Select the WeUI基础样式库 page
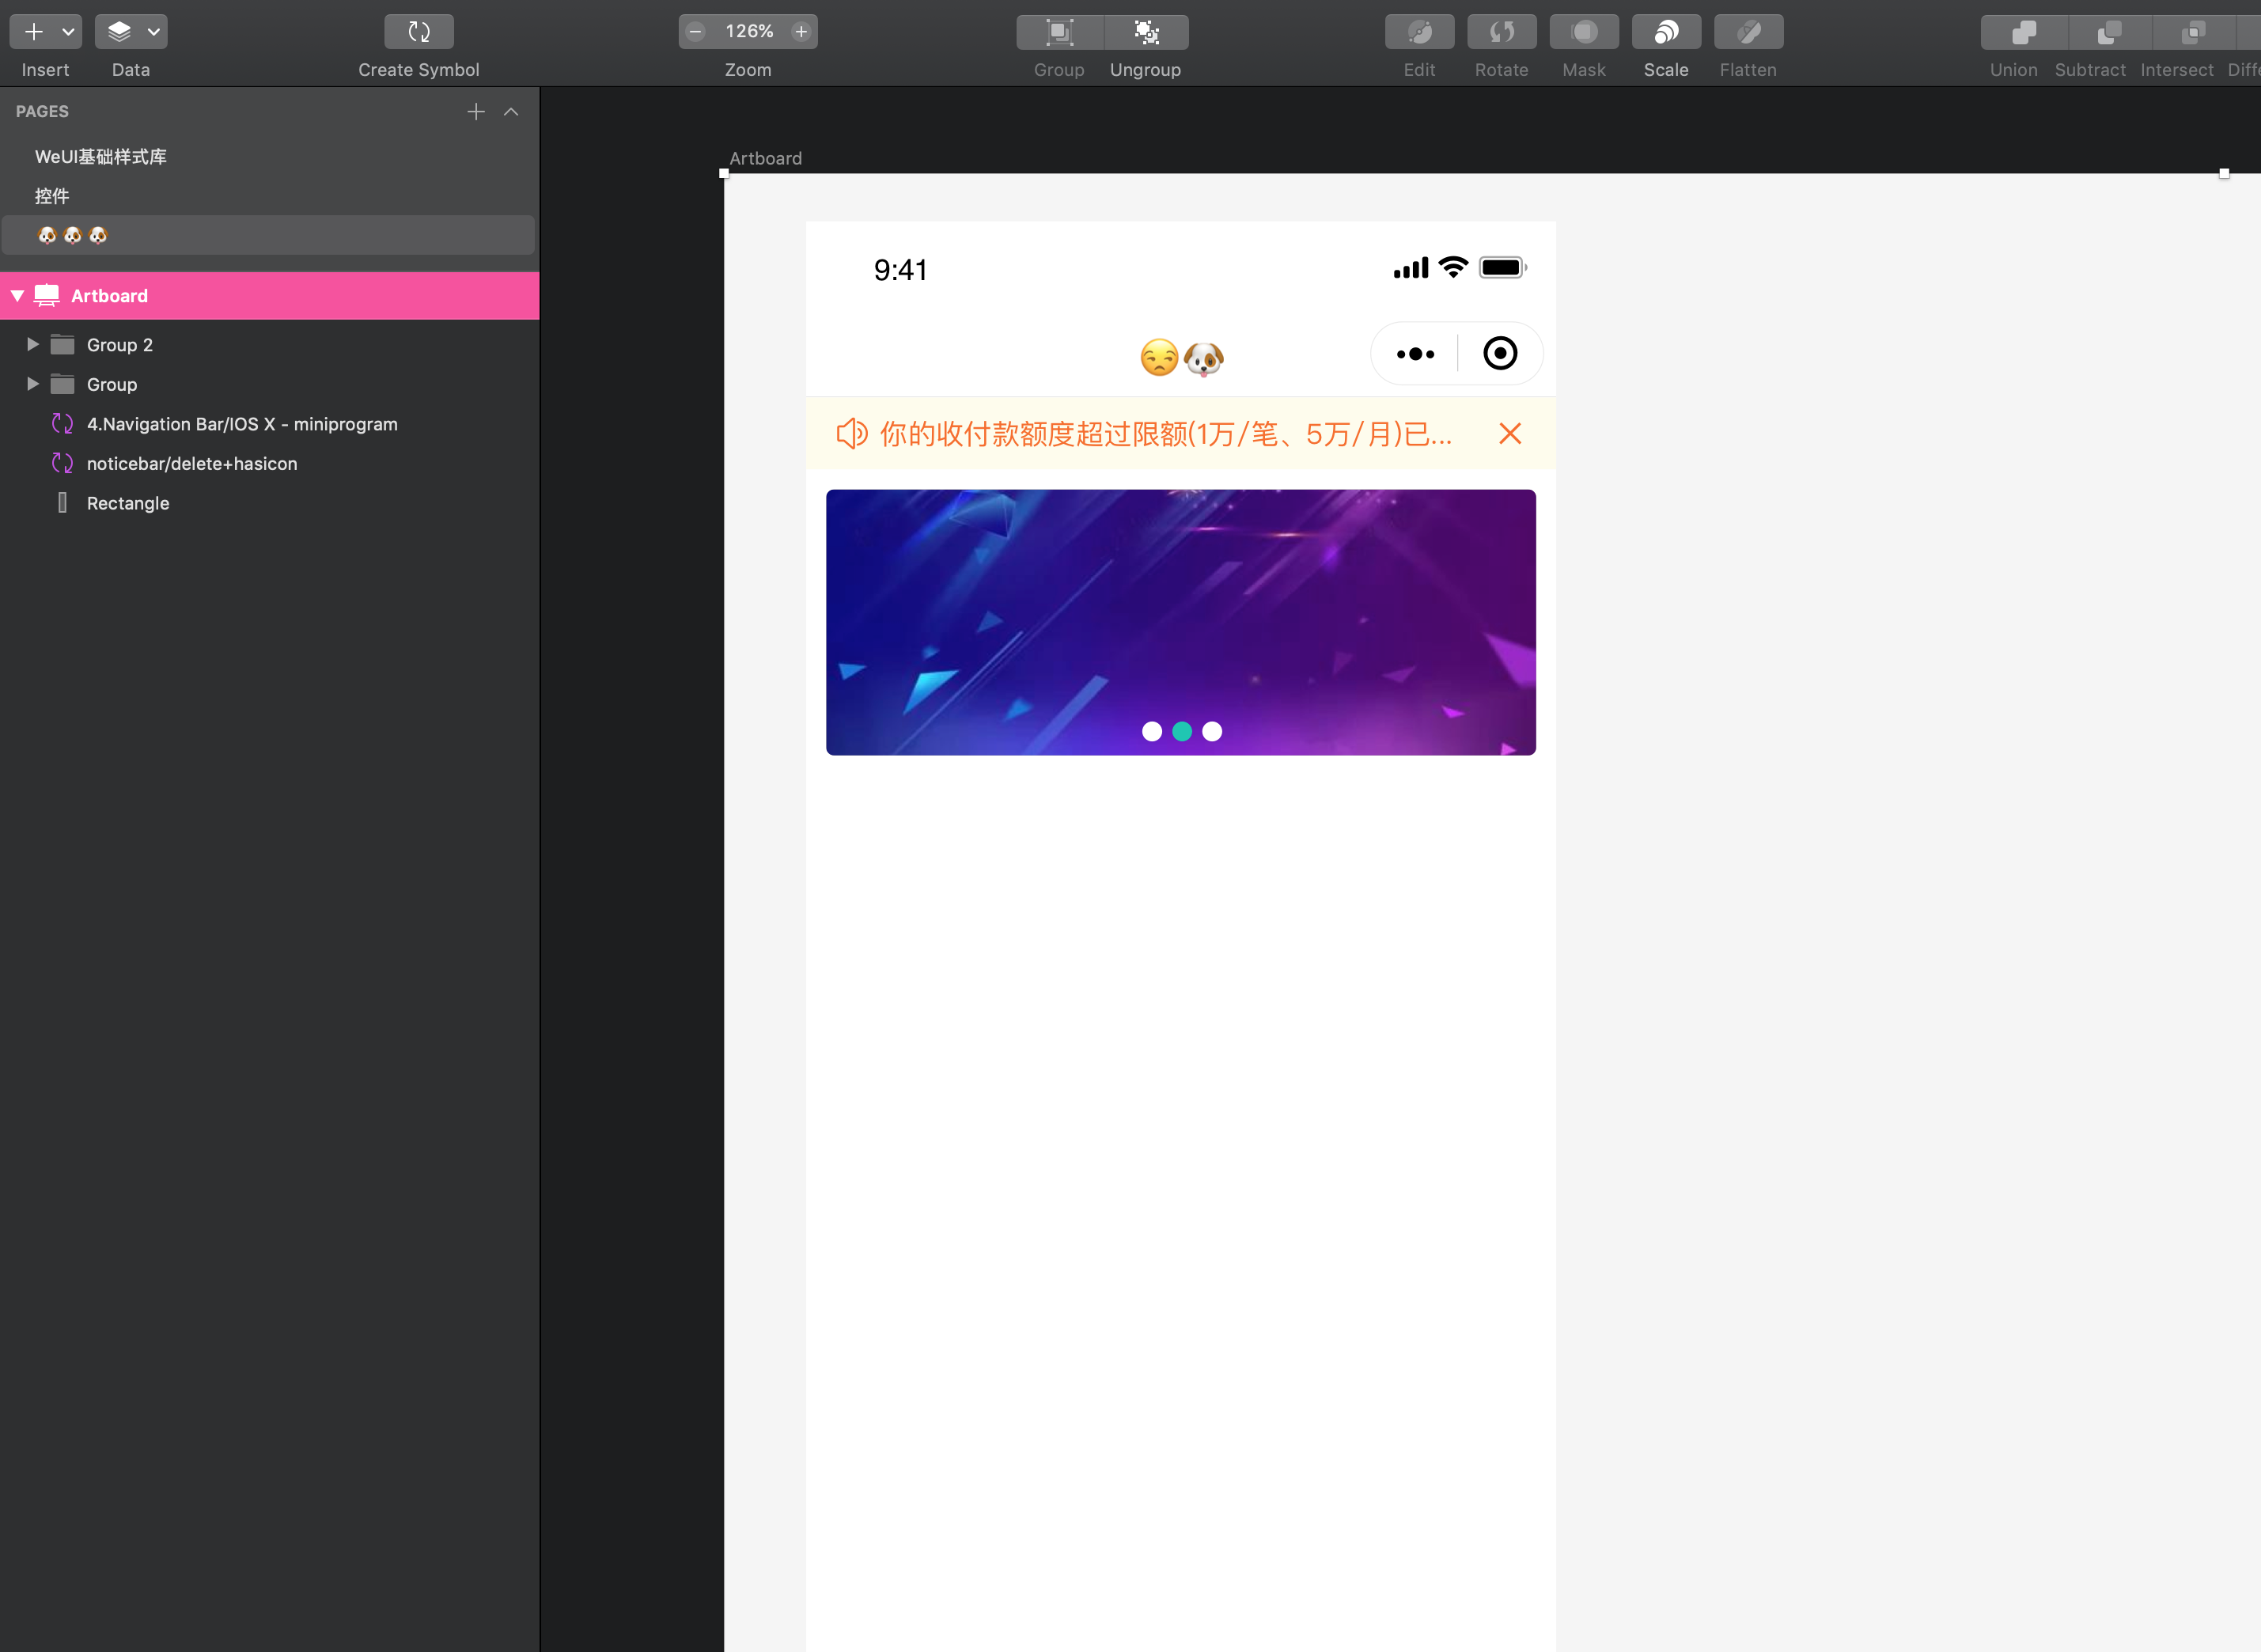 click(x=101, y=157)
